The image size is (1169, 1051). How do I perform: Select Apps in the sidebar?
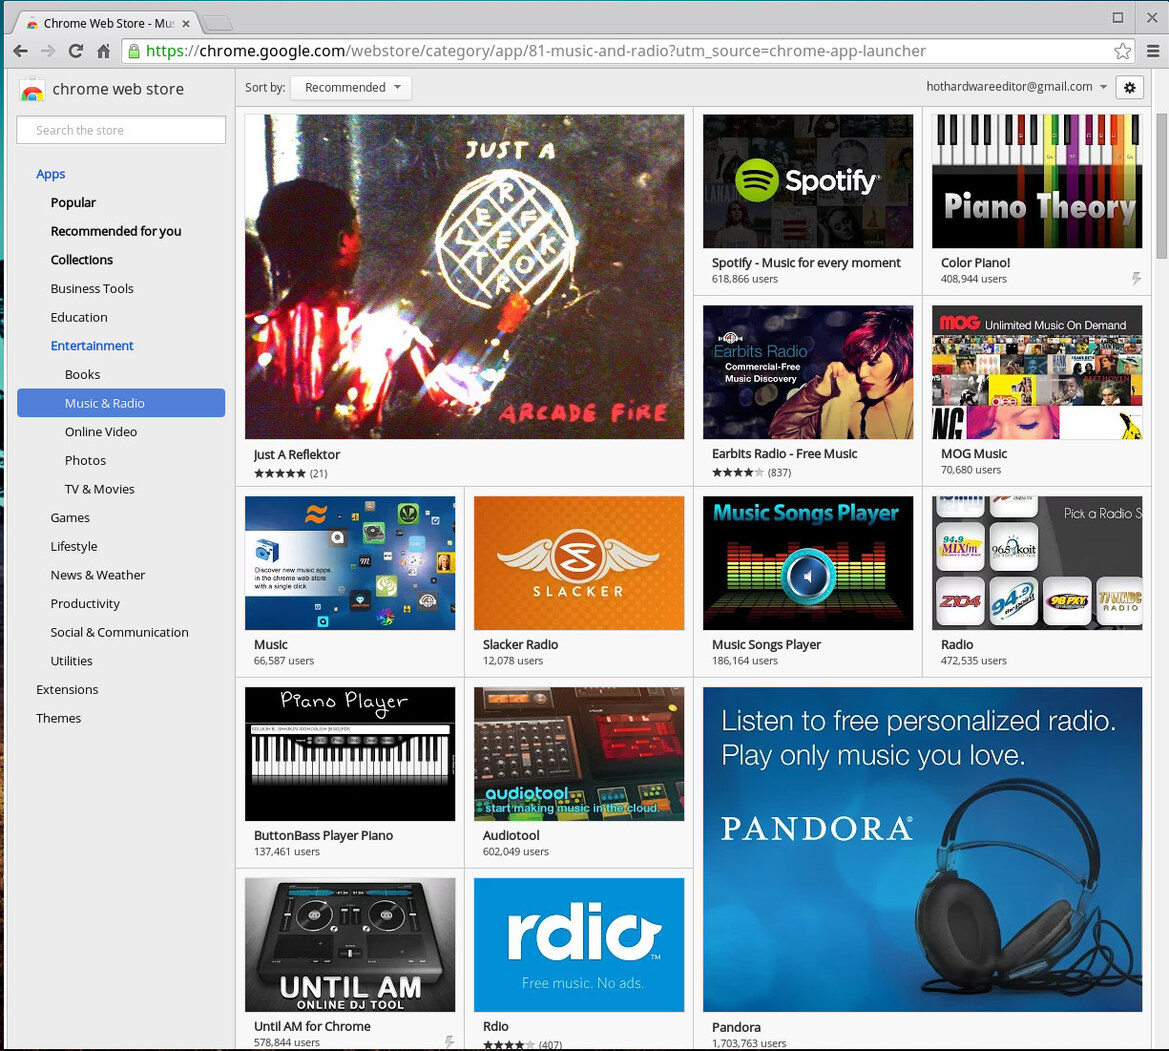click(51, 174)
